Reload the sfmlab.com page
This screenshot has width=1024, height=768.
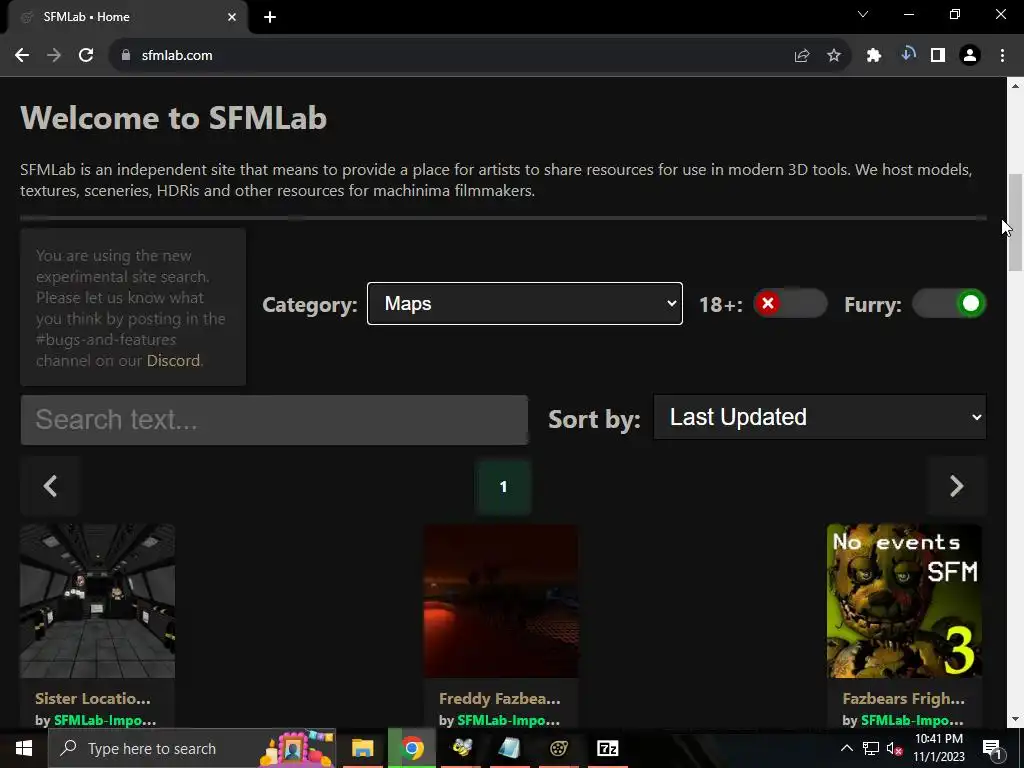(86, 56)
